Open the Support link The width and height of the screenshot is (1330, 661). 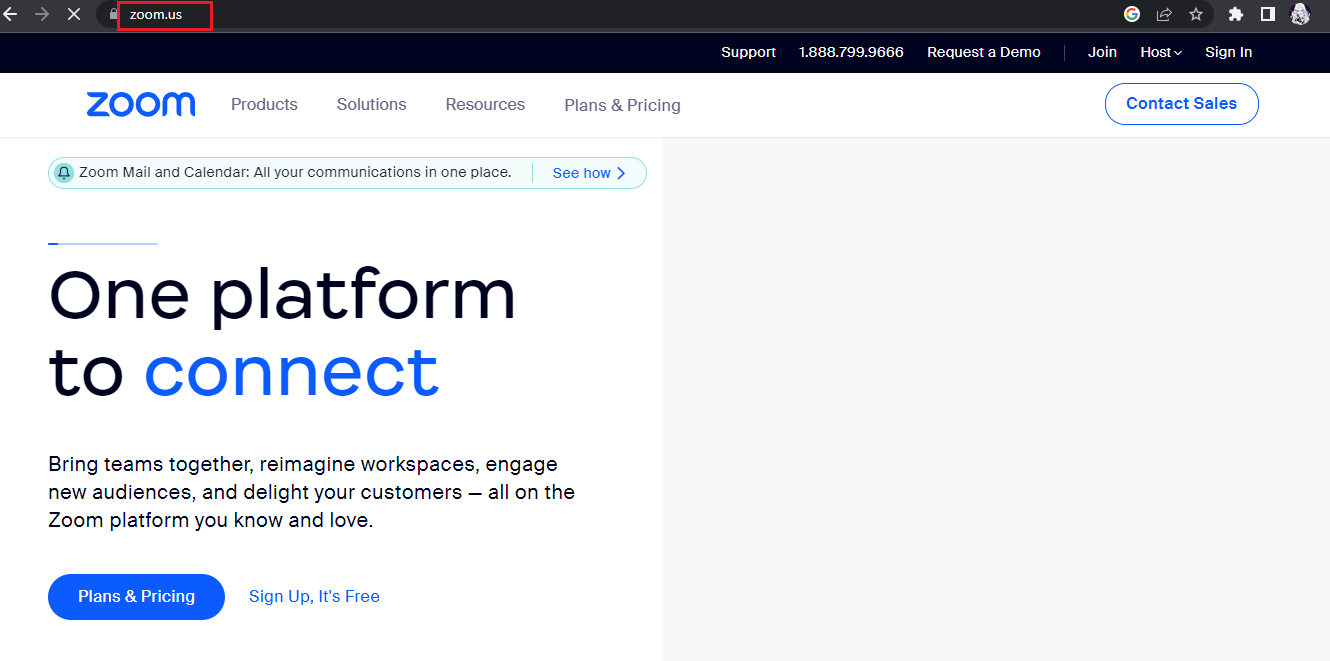[x=748, y=52]
